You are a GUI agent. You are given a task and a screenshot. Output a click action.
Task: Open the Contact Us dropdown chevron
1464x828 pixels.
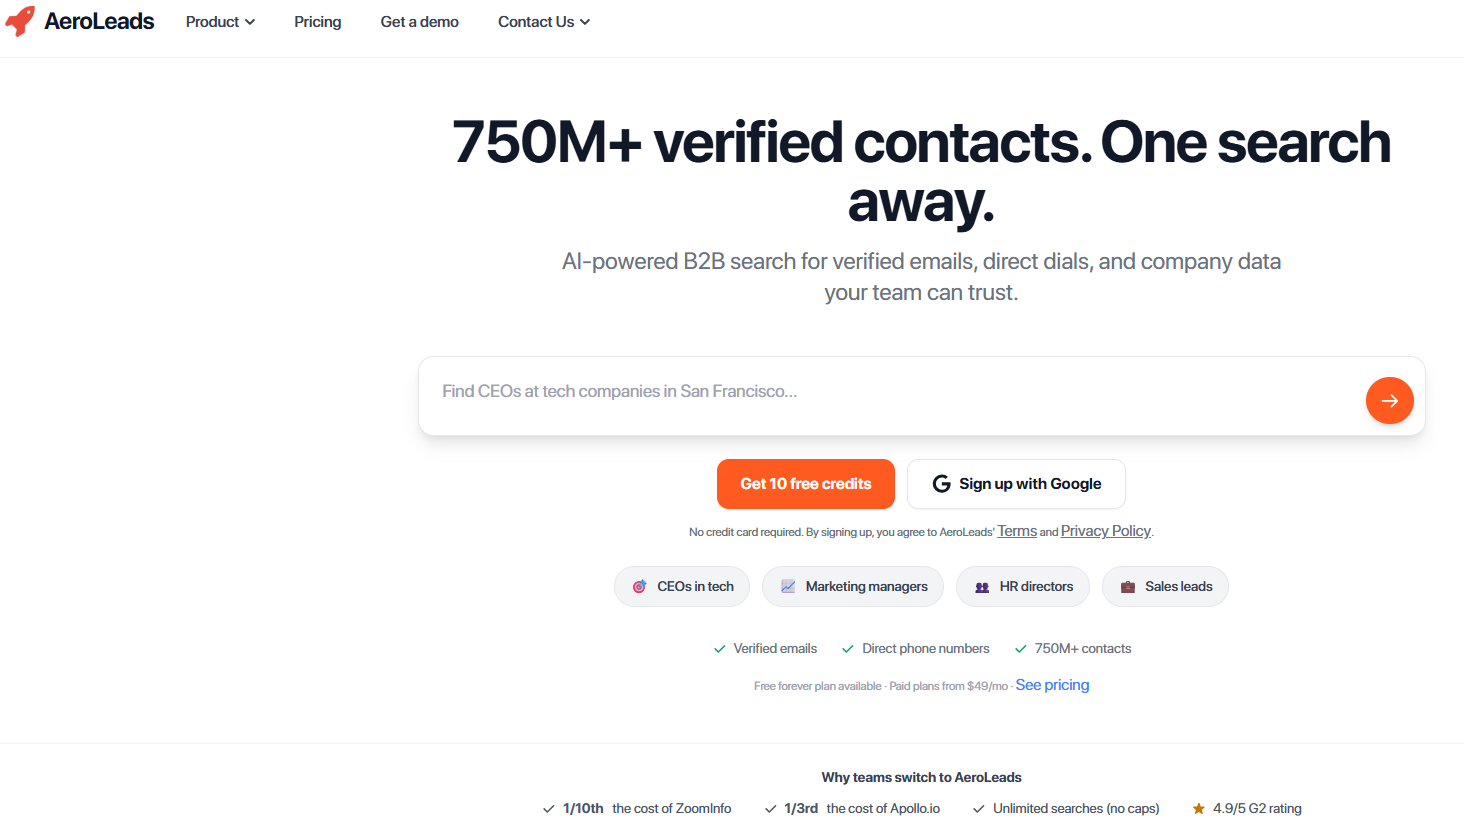pyautogui.click(x=585, y=22)
